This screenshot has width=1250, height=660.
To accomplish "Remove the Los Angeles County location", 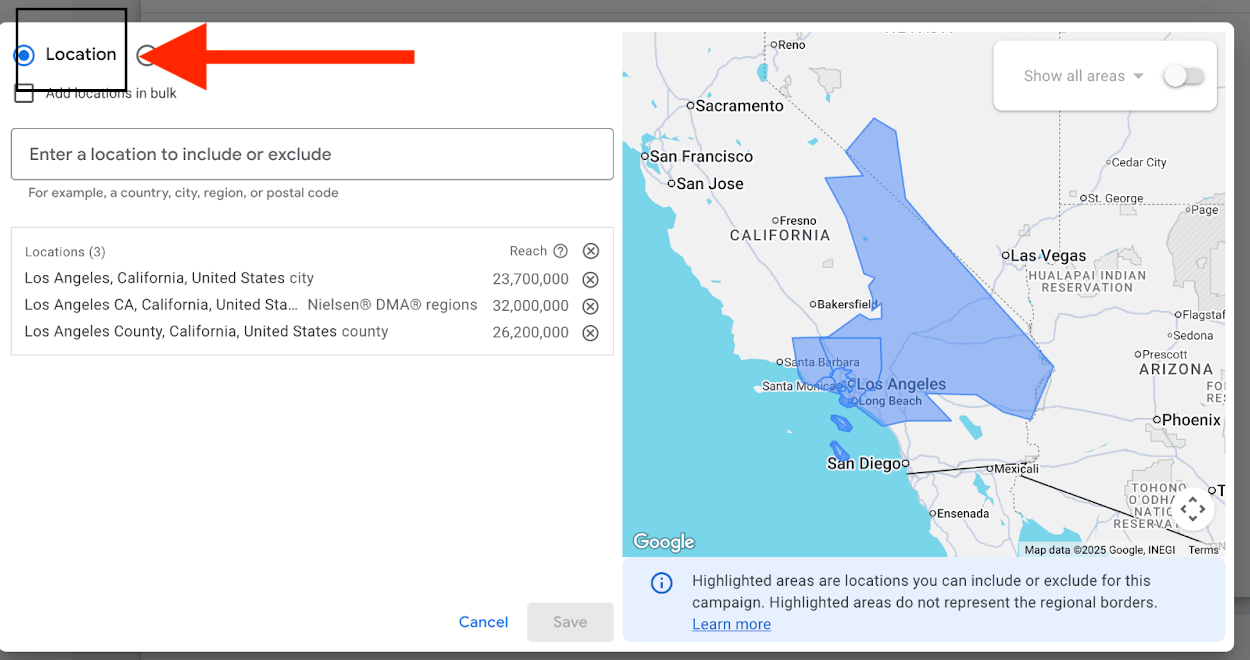I will pyautogui.click(x=590, y=333).
